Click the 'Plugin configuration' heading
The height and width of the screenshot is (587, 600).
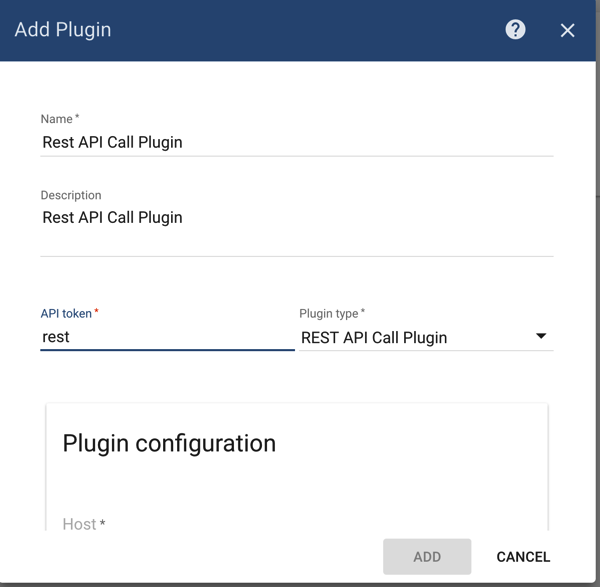coord(169,443)
